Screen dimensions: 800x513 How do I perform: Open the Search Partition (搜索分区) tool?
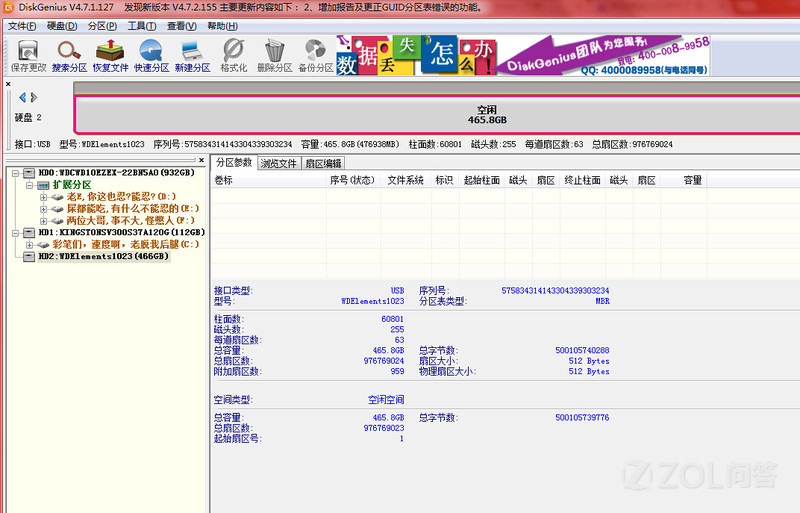coord(69,56)
